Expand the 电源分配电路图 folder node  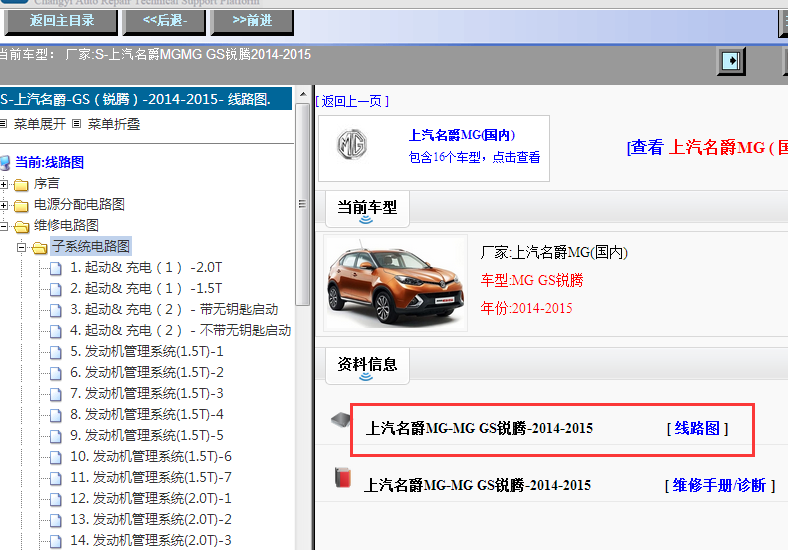(4, 205)
